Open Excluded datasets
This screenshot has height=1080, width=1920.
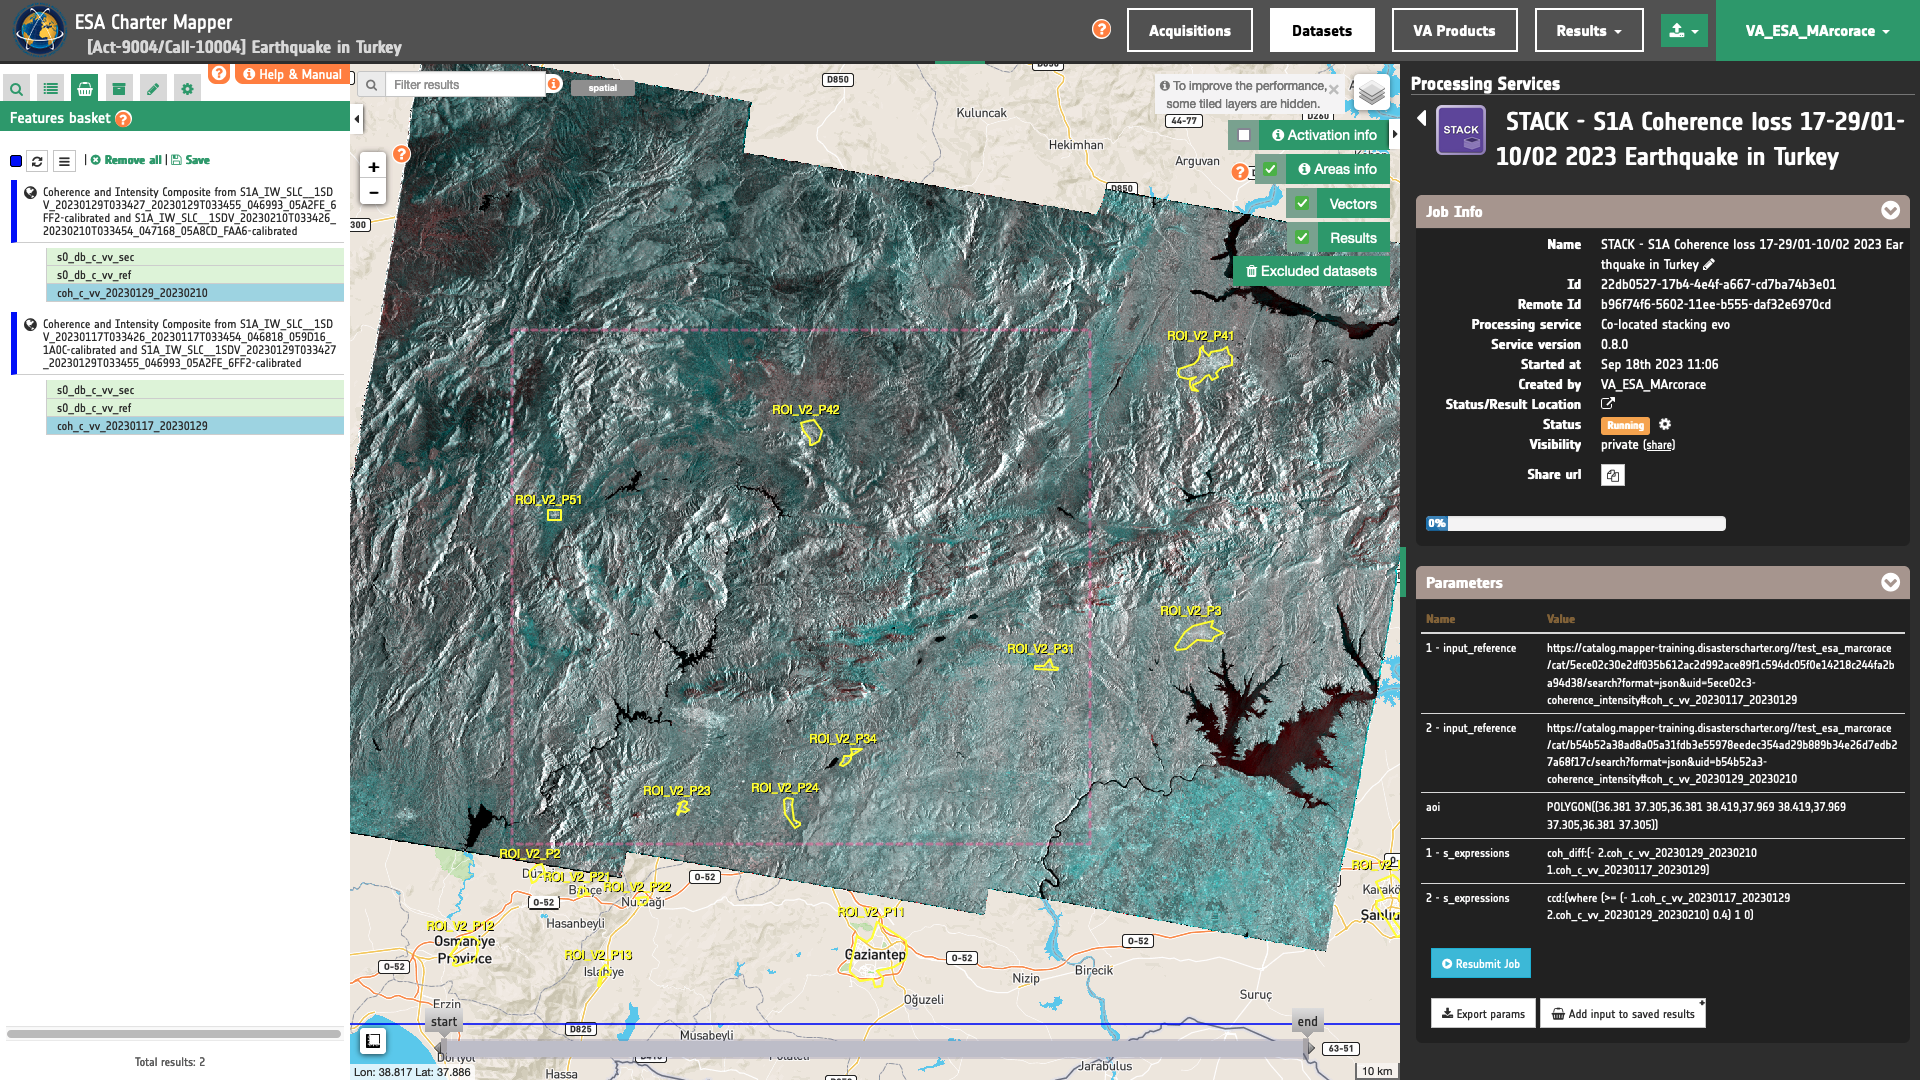1311,271
